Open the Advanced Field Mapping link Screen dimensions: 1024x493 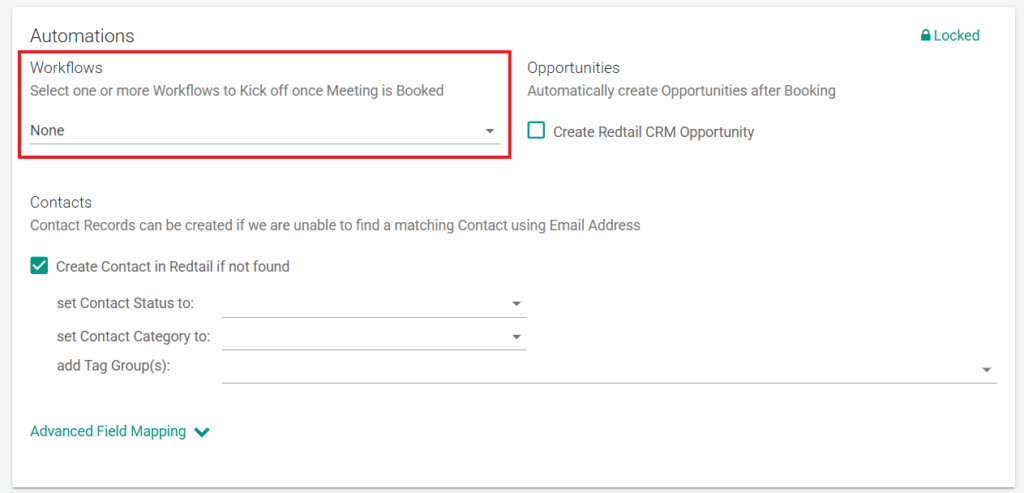(x=108, y=432)
